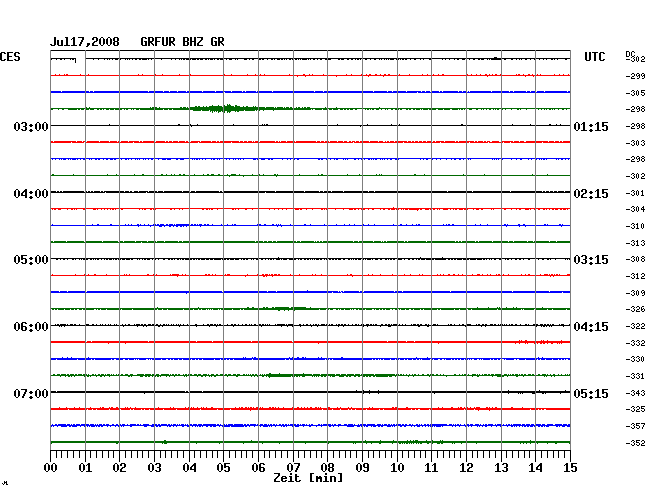This screenshot has height=494, width=650.
Task: Click minute label 05 on bottom axis
Action: pyautogui.click(x=223, y=468)
